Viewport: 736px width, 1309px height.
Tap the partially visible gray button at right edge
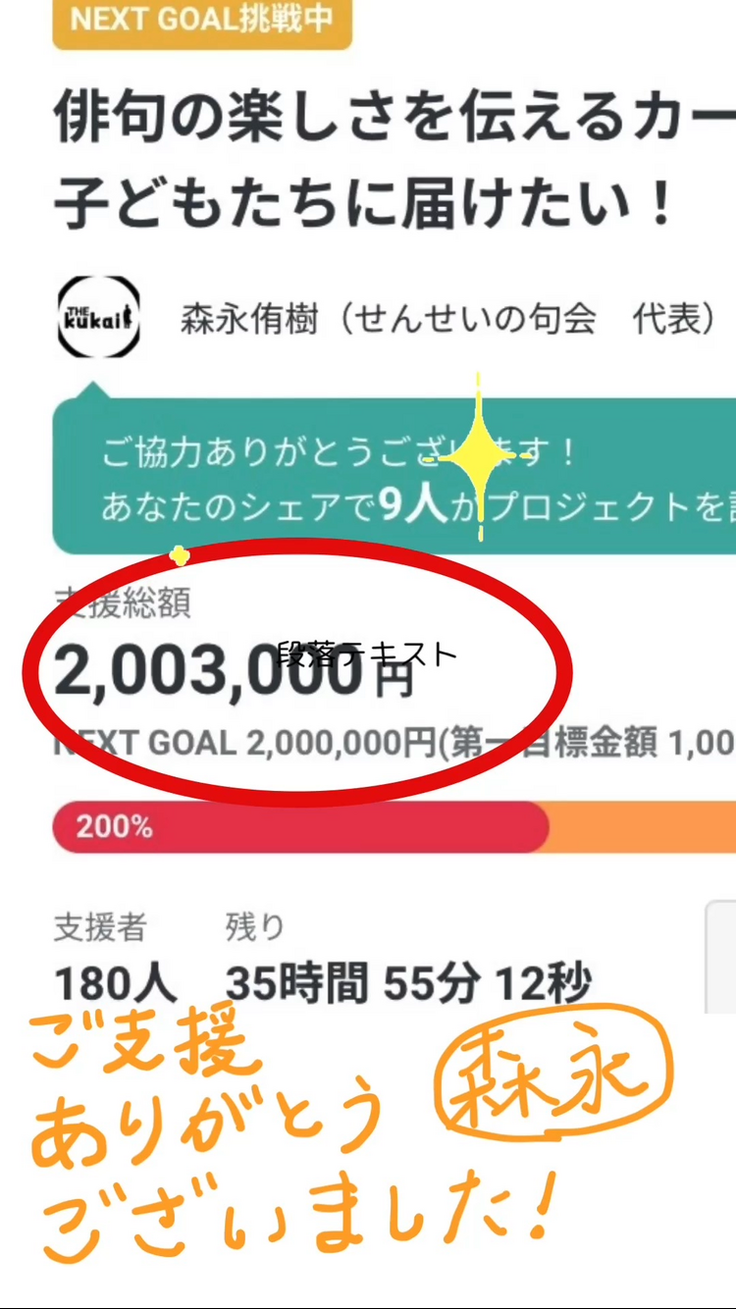[x=721, y=957]
